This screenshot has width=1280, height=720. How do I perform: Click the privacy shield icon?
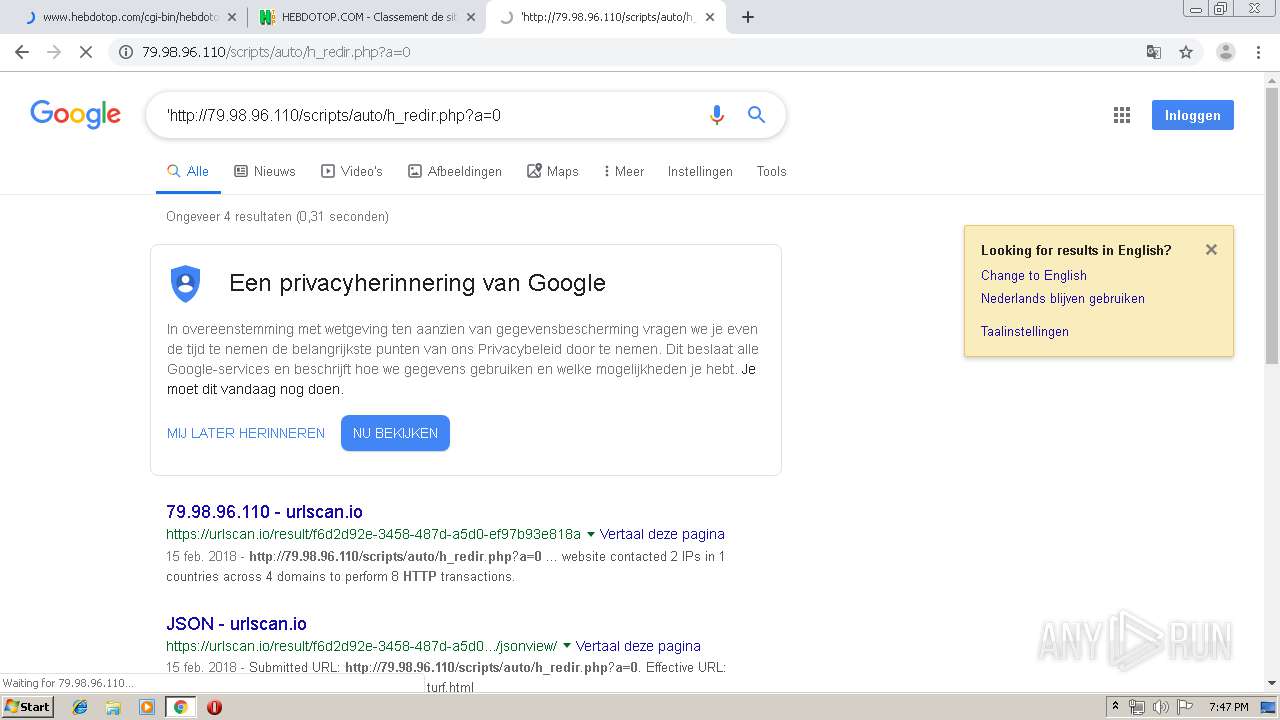(185, 283)
